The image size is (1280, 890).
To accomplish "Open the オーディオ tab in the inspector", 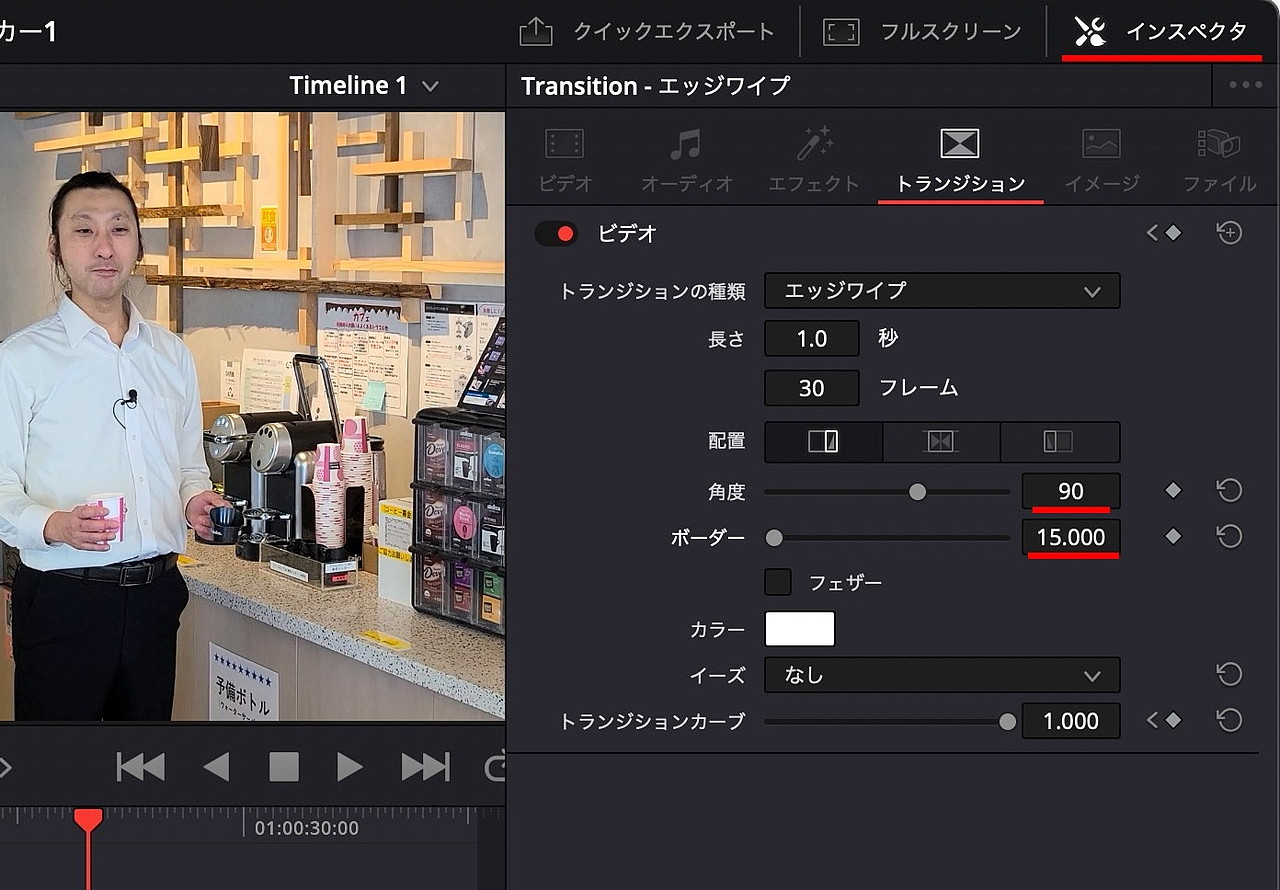I will pos(688,158).
